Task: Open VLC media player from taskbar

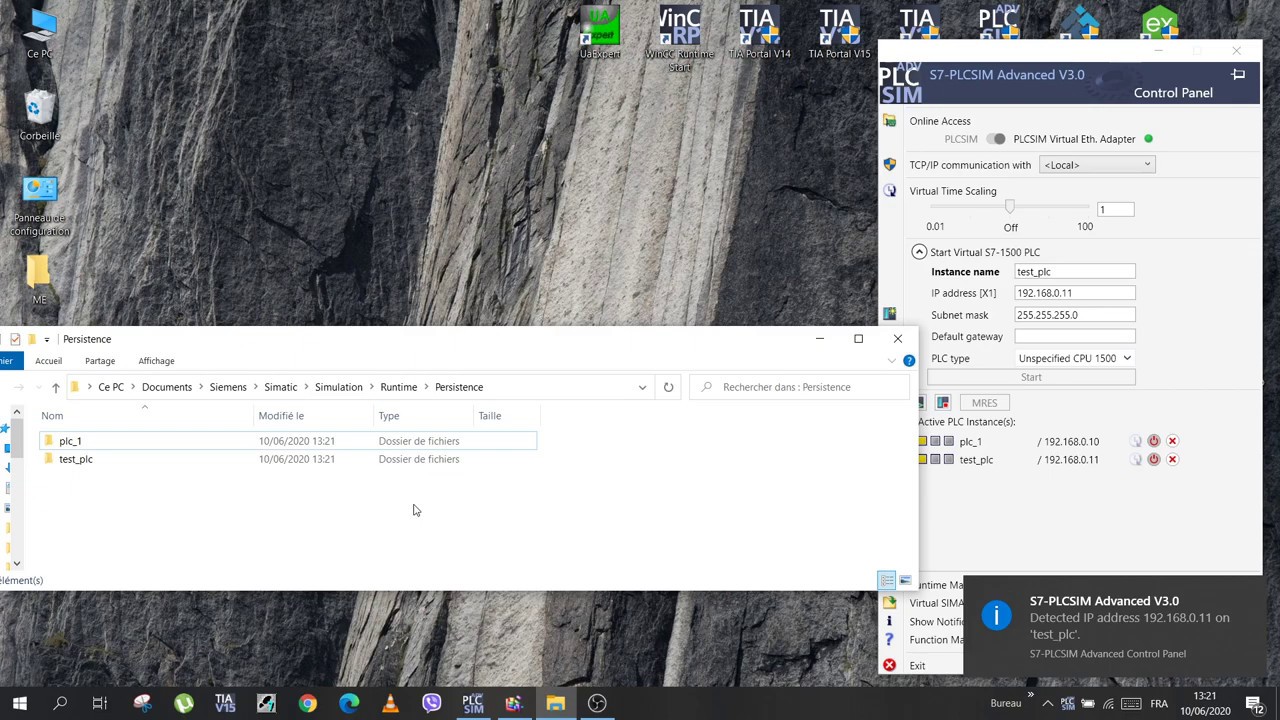Action: (390, 703)
